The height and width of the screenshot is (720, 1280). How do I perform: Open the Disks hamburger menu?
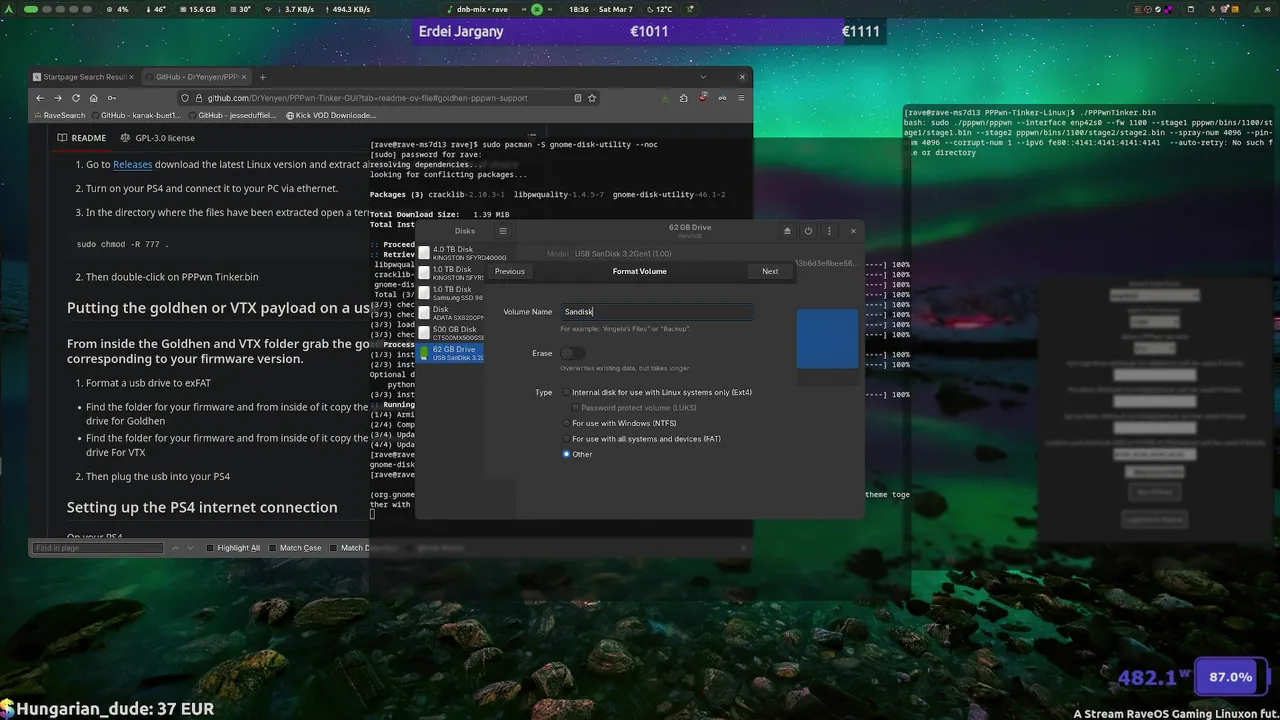pyautogui.click(x=503, y=231)
